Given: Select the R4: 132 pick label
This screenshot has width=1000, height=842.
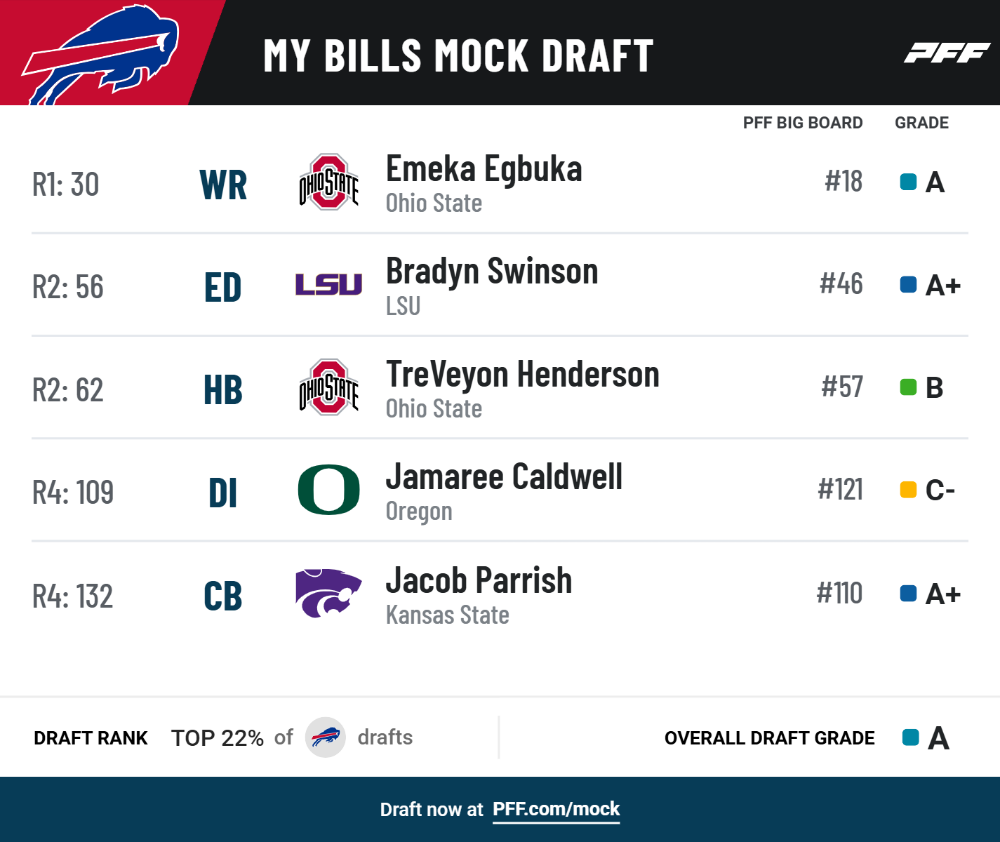Looking at the screenshot, I should [73, 596].
